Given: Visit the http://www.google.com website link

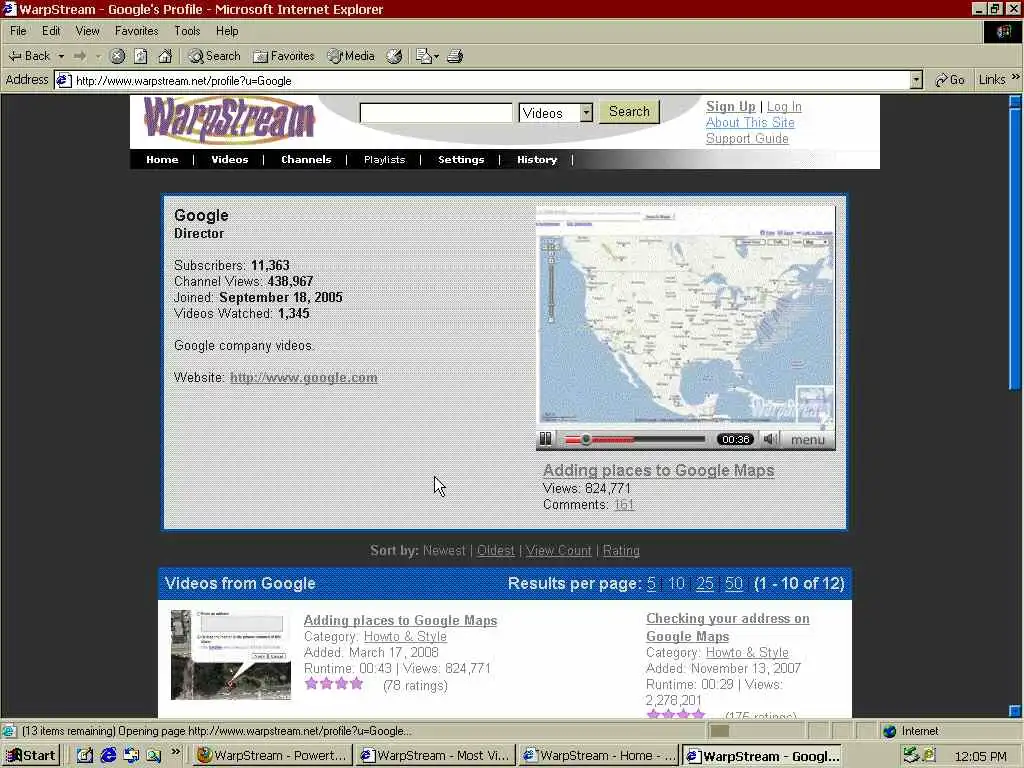Looking at the screenshot, I should tap(304, 377).
